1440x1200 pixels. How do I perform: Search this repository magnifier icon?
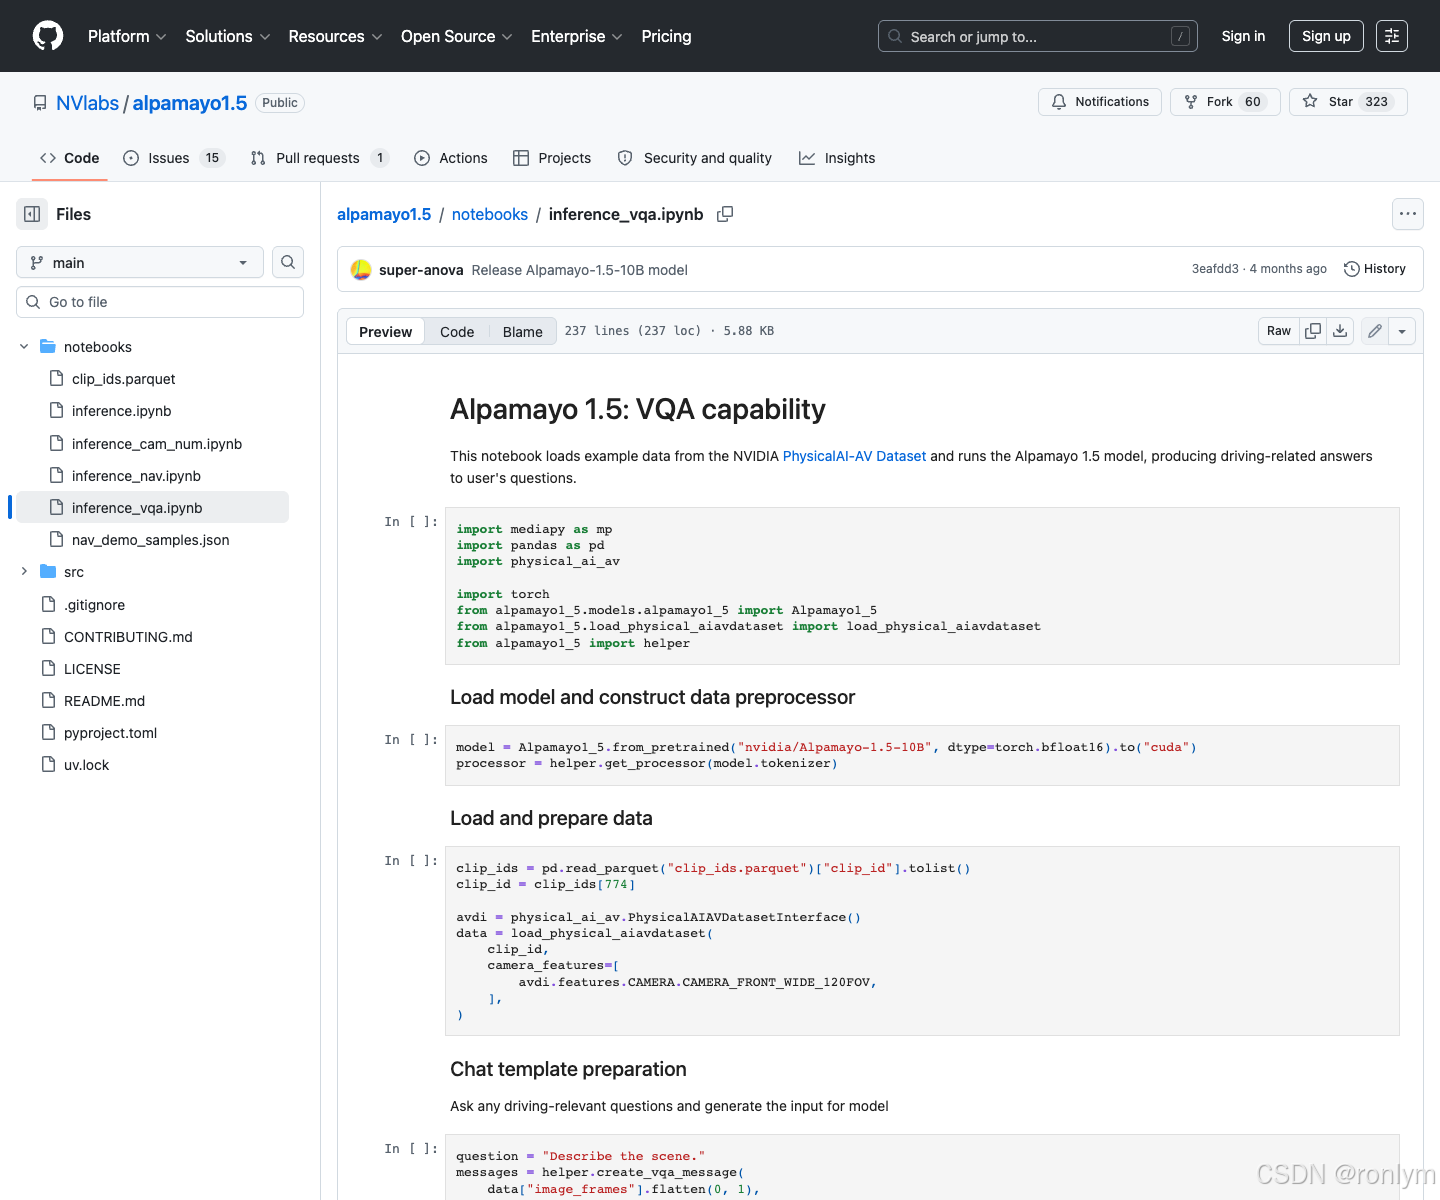tap(288, 262)
